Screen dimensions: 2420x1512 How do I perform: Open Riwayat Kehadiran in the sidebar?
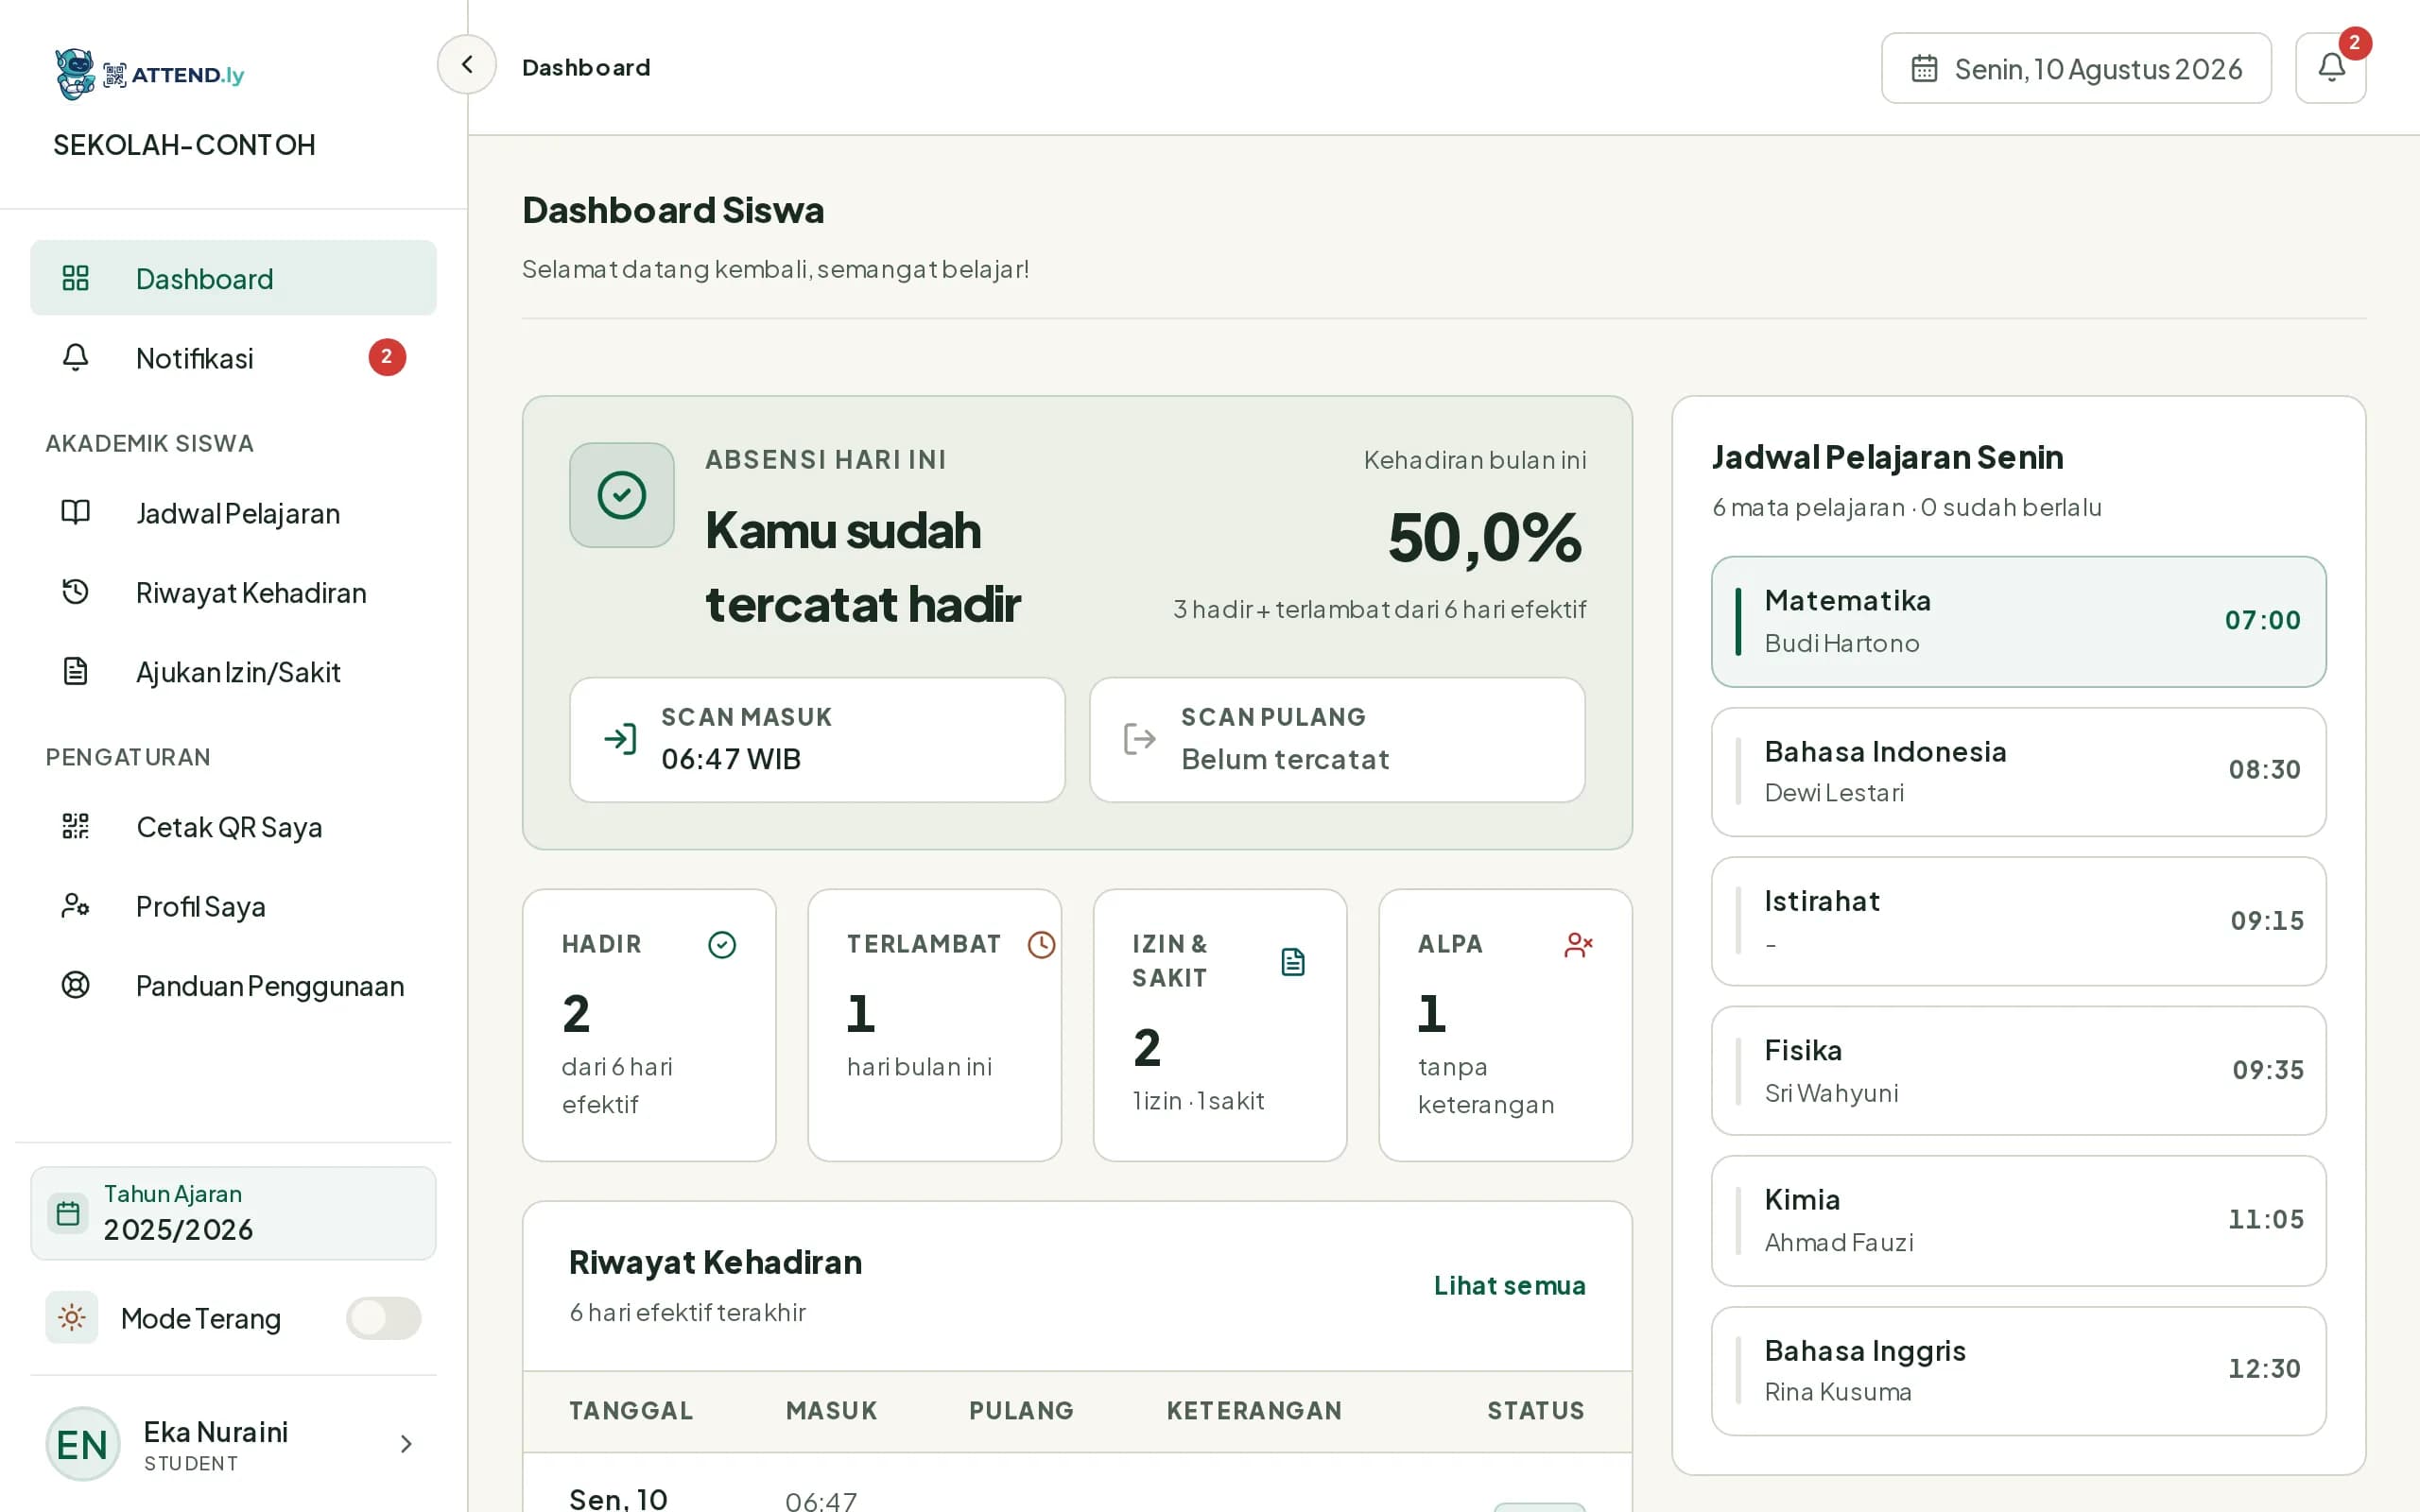233,592
